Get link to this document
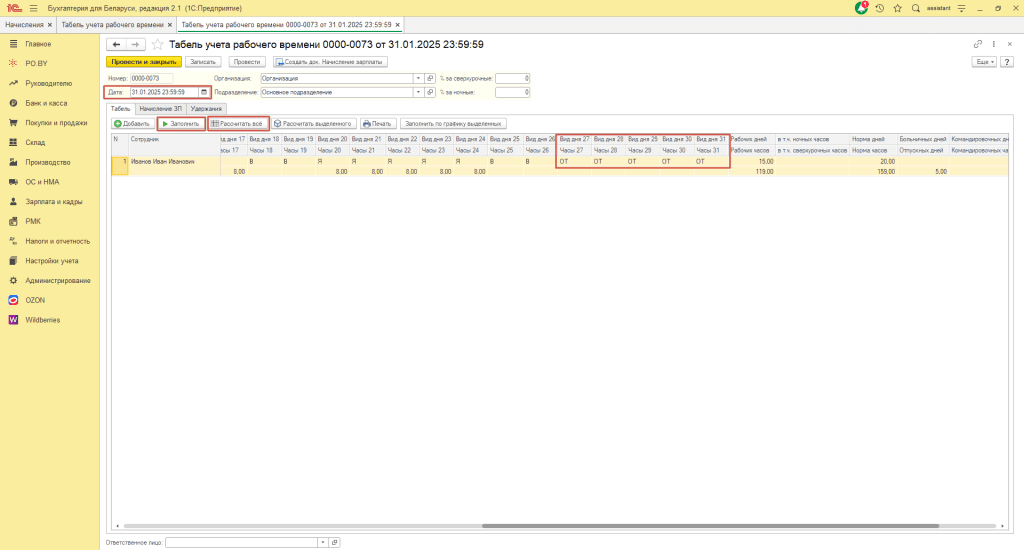This screenshot has height=550, width=1024. tap(978, 44)
